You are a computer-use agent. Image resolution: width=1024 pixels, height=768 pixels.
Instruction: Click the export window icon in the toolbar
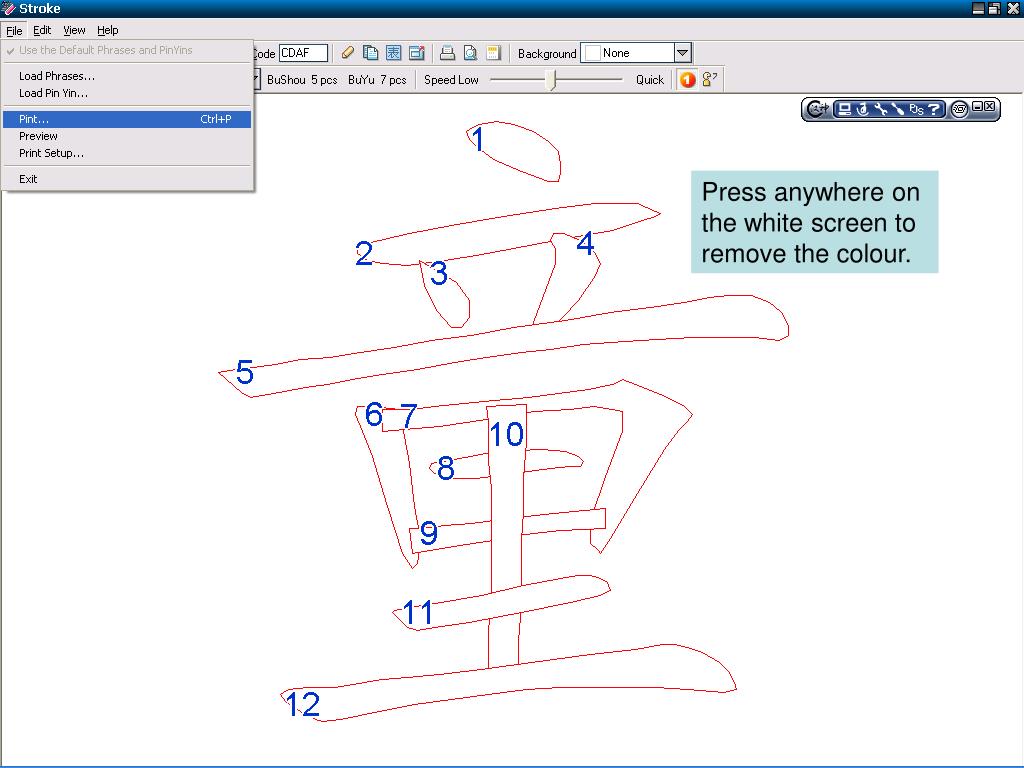point(417,53)
